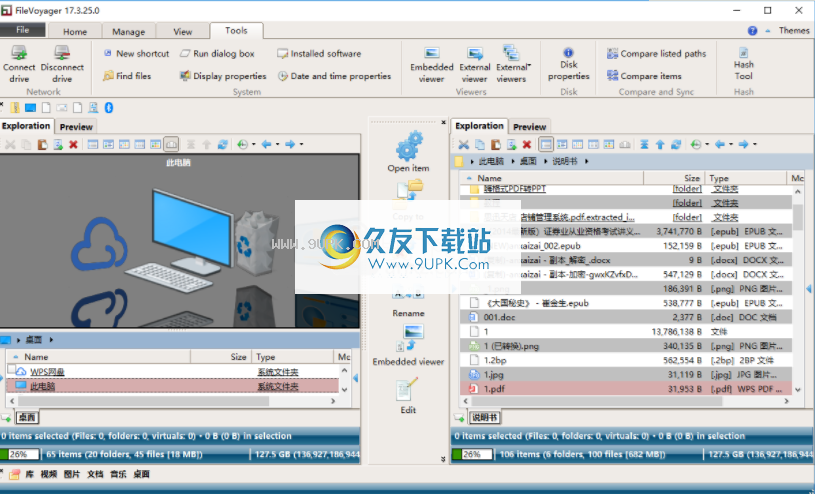Viewport: 816px width, 494px height.
Task: Switch to the Manage ribbon tab
Action: [129, 31]
